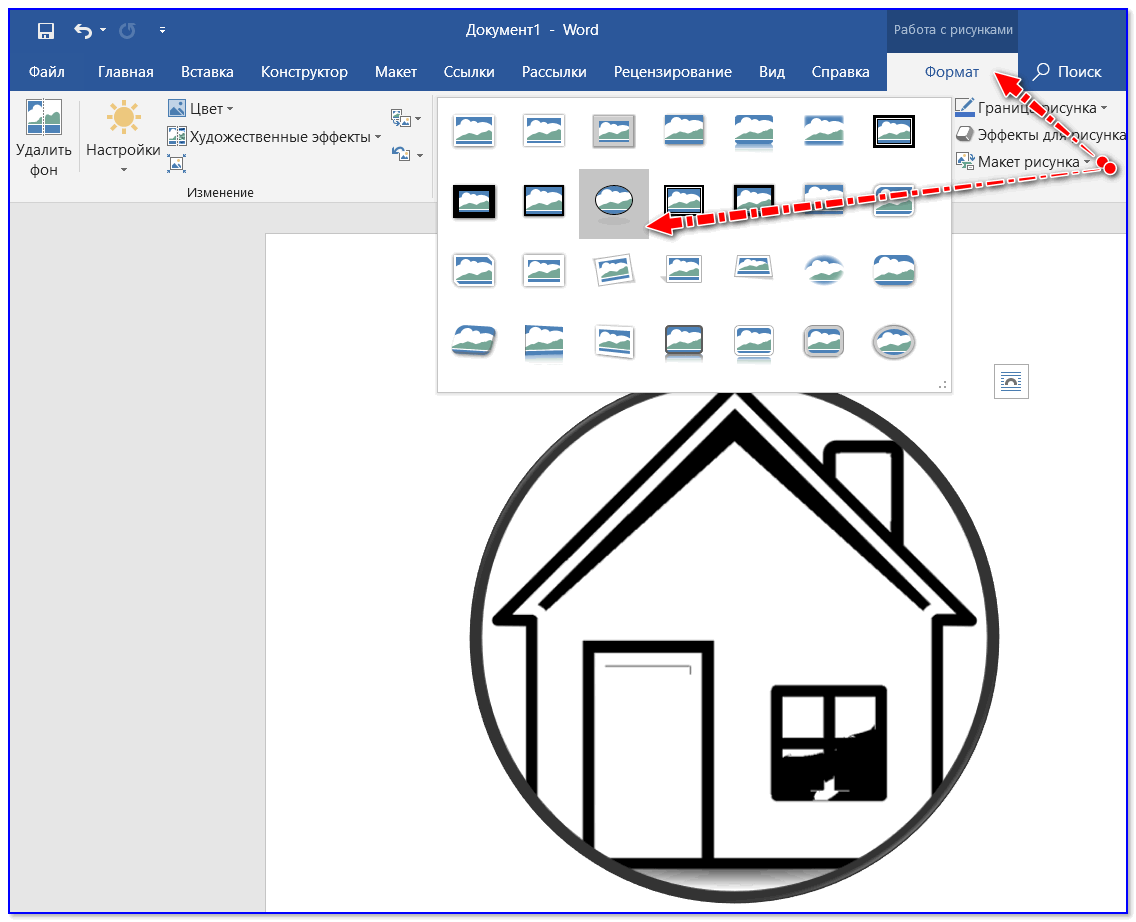Go to the Вставка tab
The image size is (1136, 922).
click(x=207, y=72)
